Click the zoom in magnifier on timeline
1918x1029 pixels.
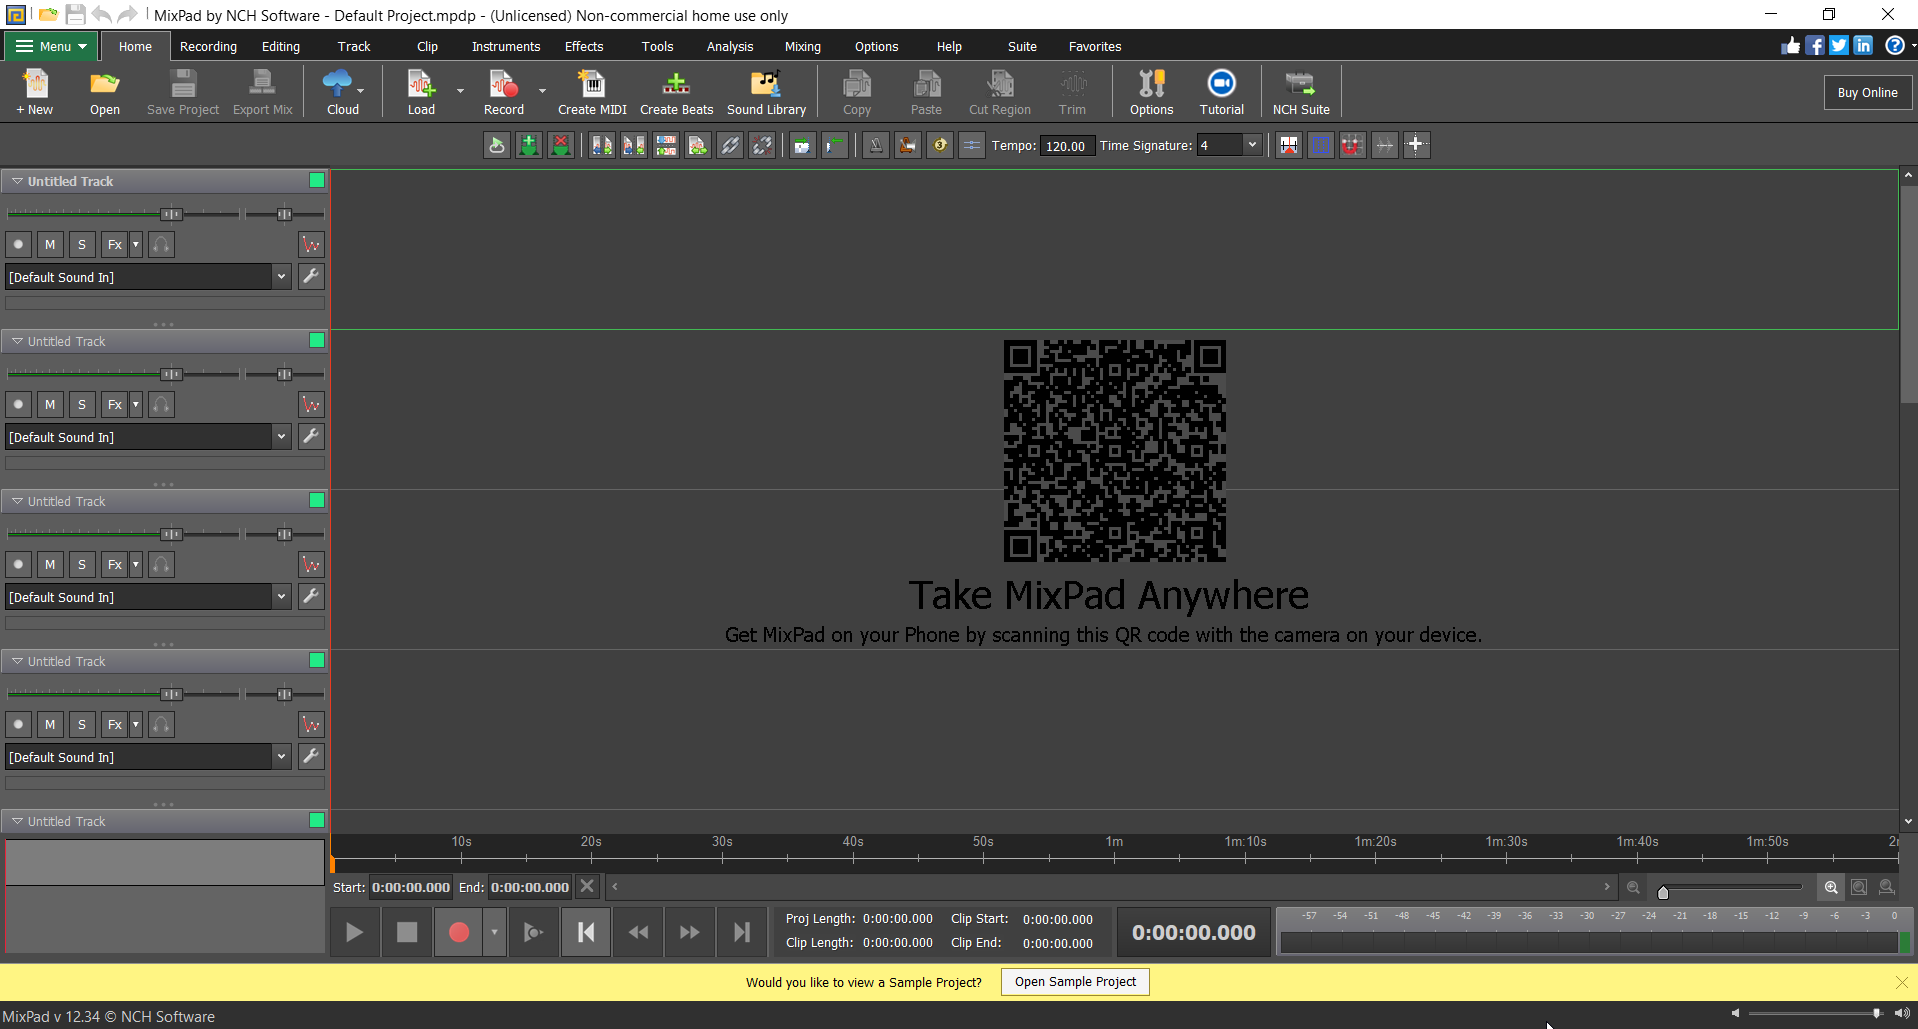pos(1831,888)
